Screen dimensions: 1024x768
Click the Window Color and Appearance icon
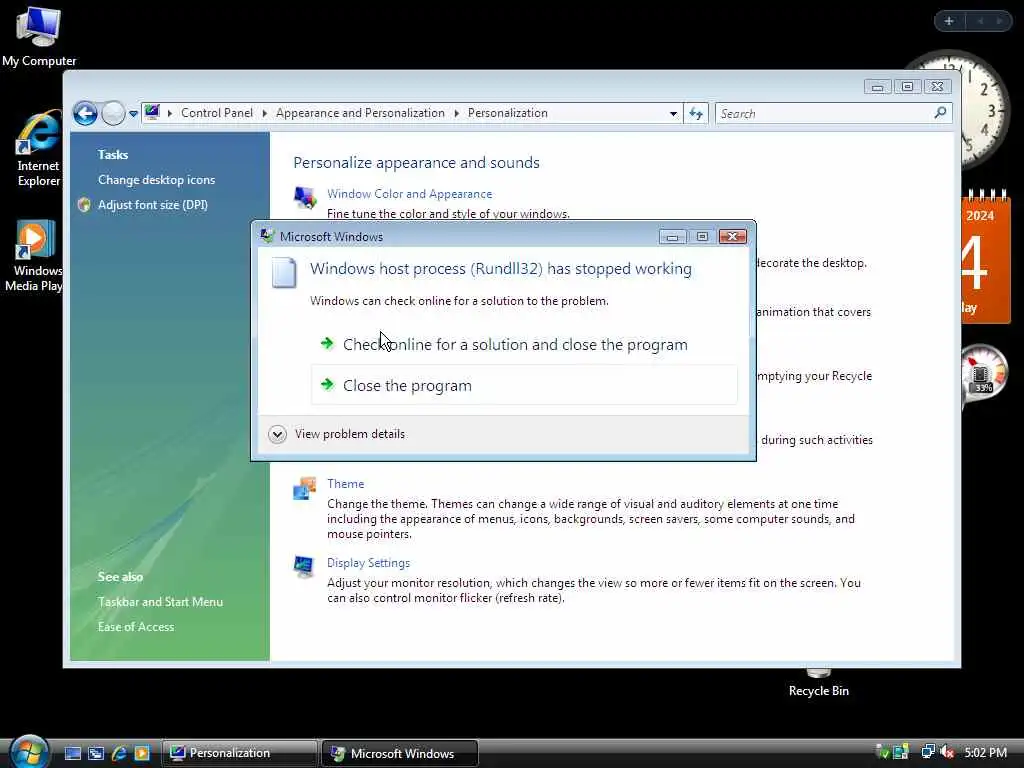pyautogui.click(x=305, y=197)
